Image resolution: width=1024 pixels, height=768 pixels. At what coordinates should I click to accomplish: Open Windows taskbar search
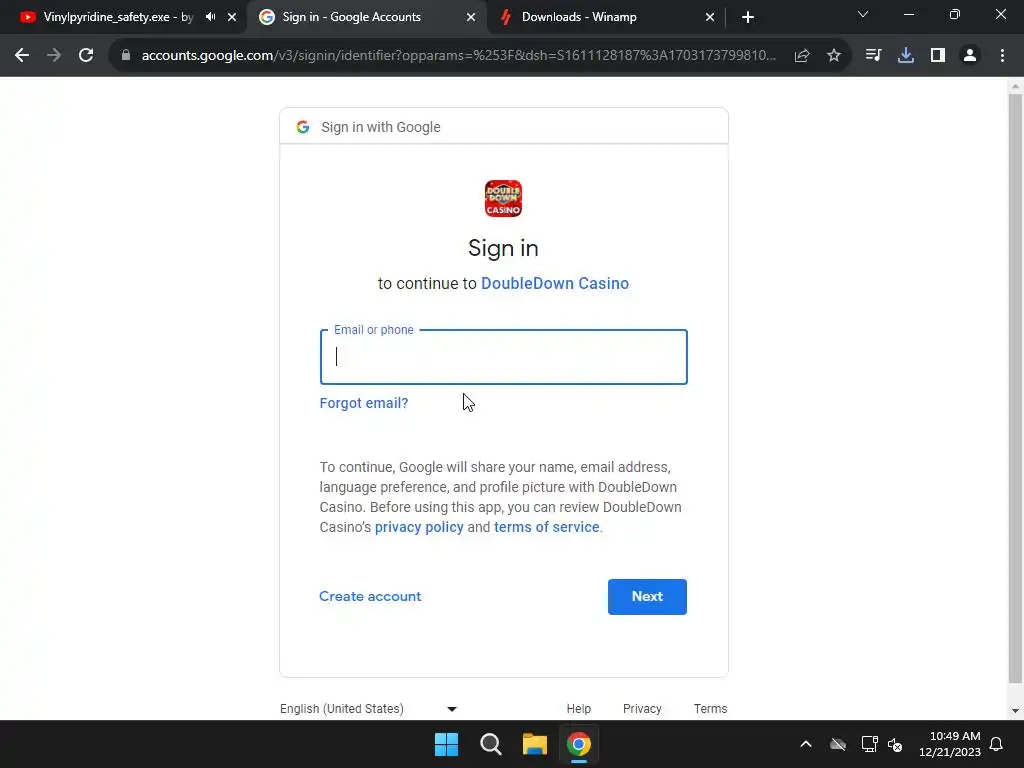pyautogui.click(x=490, y=744)
